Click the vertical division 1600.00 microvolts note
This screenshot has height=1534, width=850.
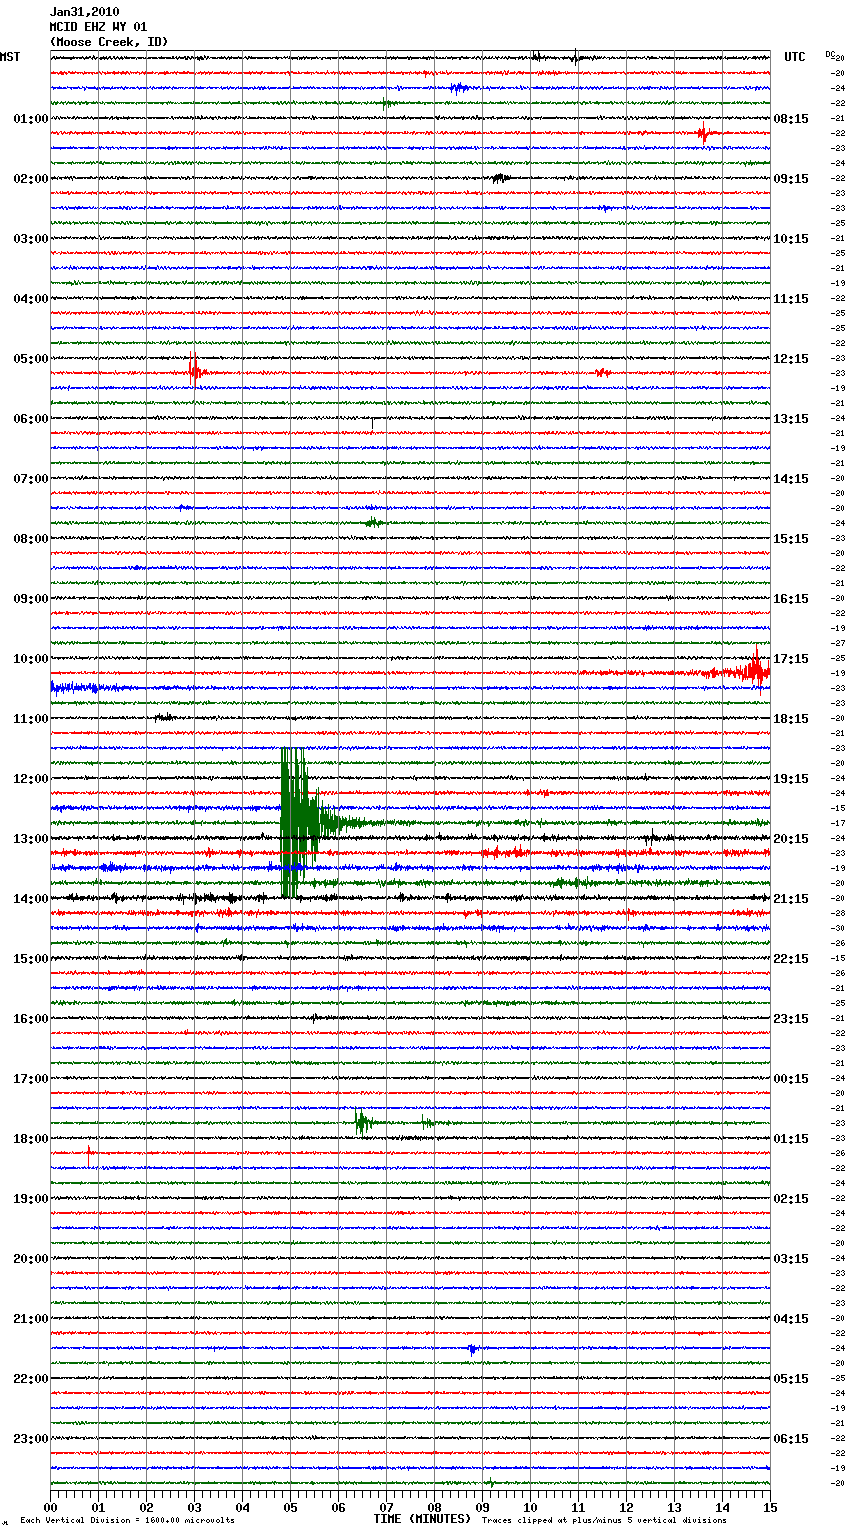pyautogui.click(x=127, y=1520)
